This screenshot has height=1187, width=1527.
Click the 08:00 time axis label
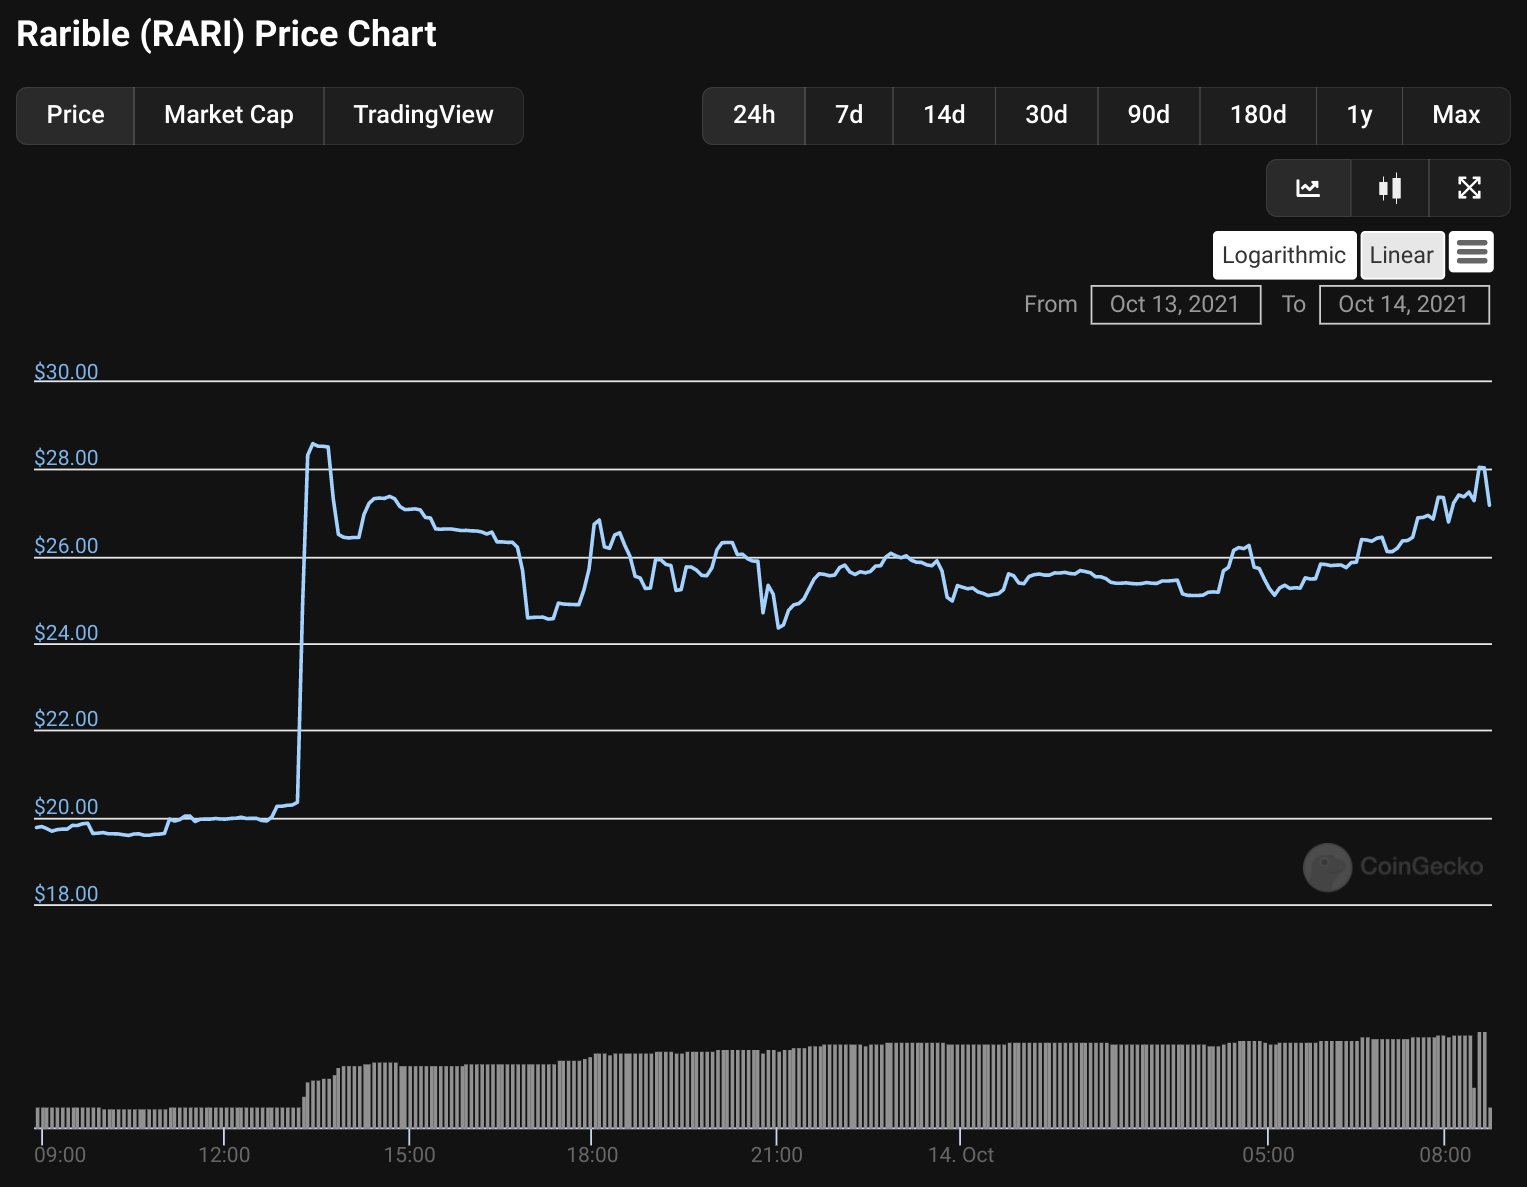[1445, 1155]
